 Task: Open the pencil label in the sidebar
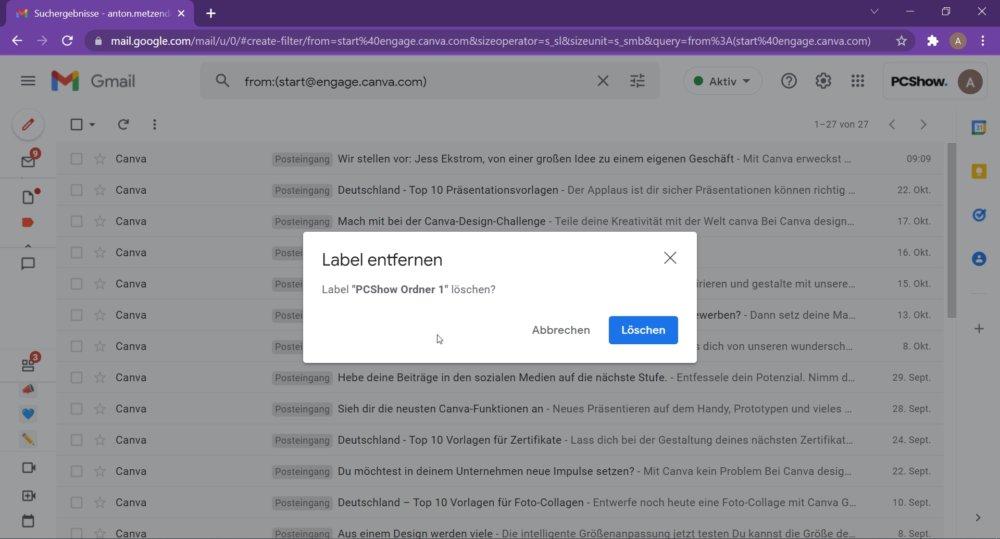(x=28, y=439)
